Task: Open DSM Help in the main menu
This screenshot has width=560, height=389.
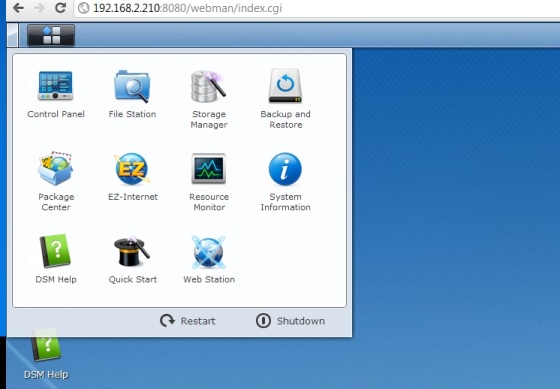Action: (x=56, y=259)
